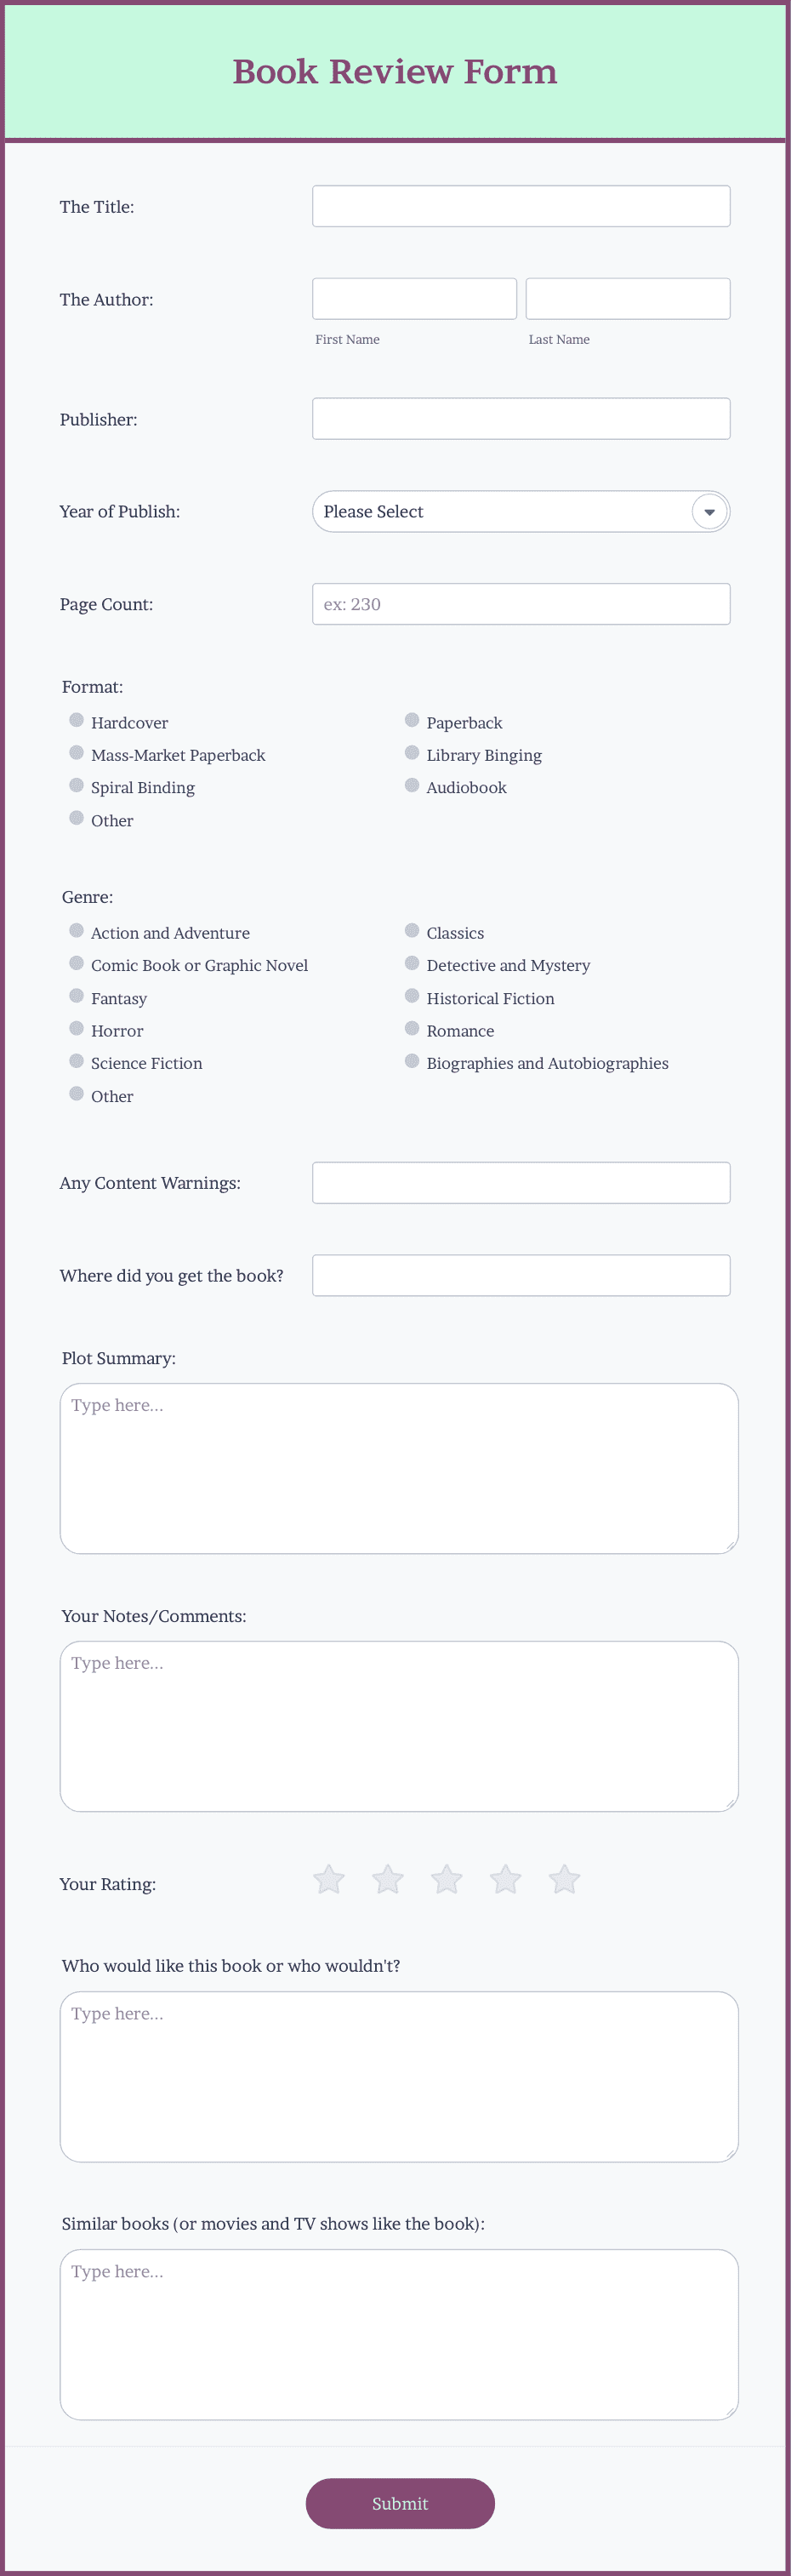This screenshot has height=2576, width=791.
Task: Rate the book one star
Action: pyautogui.click(x=329, y=1879)
